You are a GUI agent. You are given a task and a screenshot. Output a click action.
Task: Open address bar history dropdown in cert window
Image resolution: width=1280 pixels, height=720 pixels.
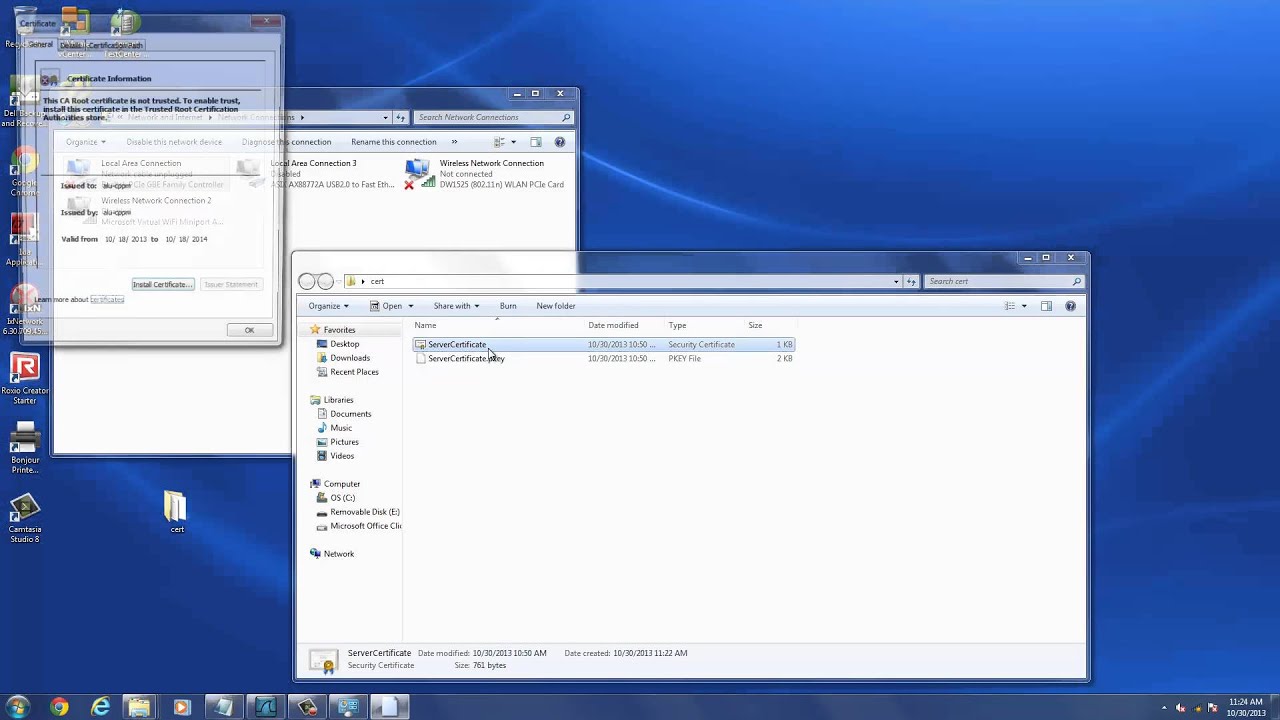(896, 281)
